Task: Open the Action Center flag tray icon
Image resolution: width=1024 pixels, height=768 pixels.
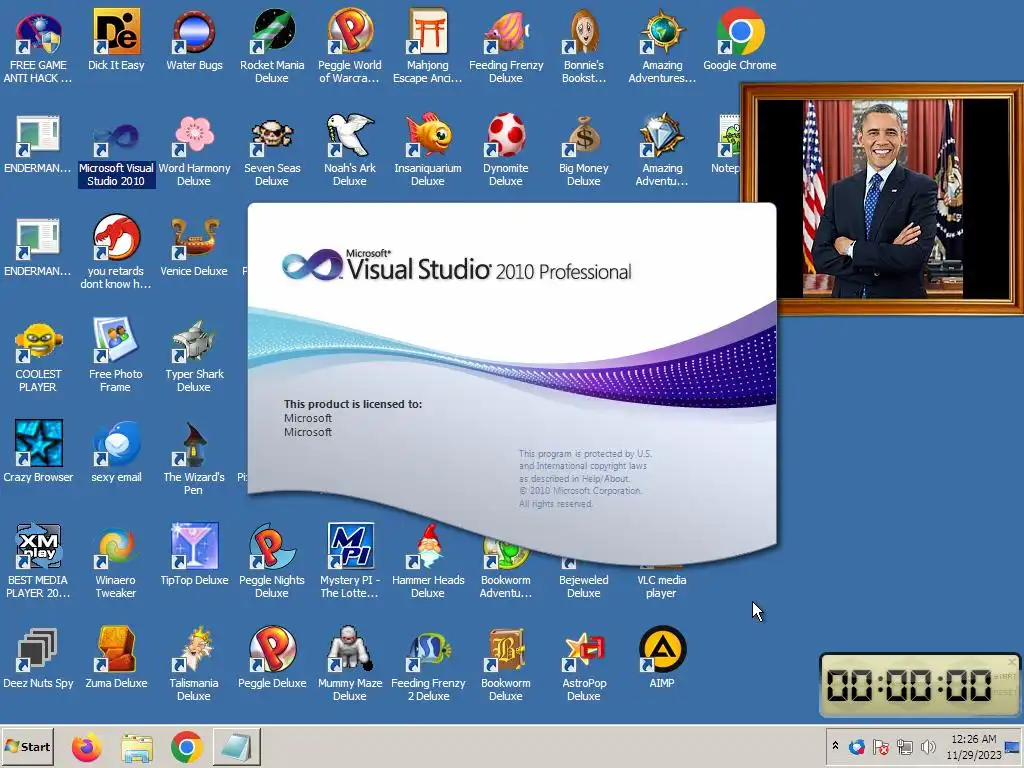Action: pyautogui.click(x=880, y=746)
